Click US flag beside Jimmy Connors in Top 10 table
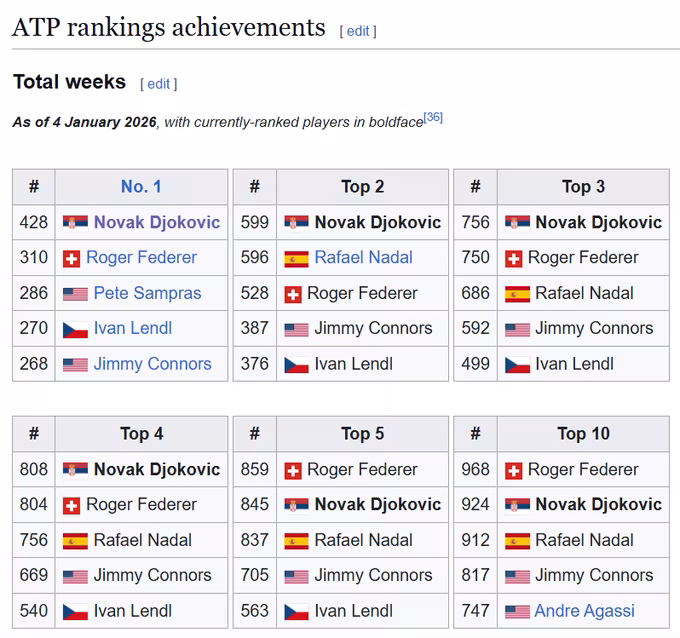 click(x=517, y=577)
